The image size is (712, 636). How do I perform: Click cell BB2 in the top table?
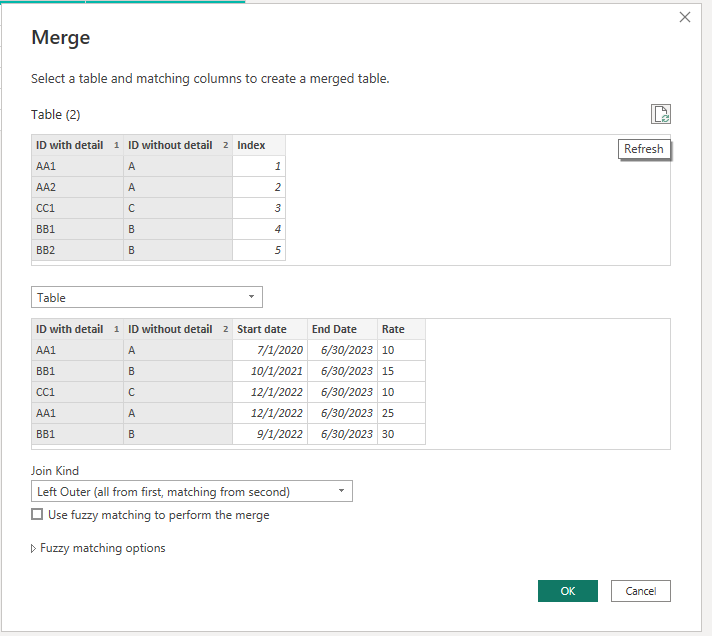(77, 250)
